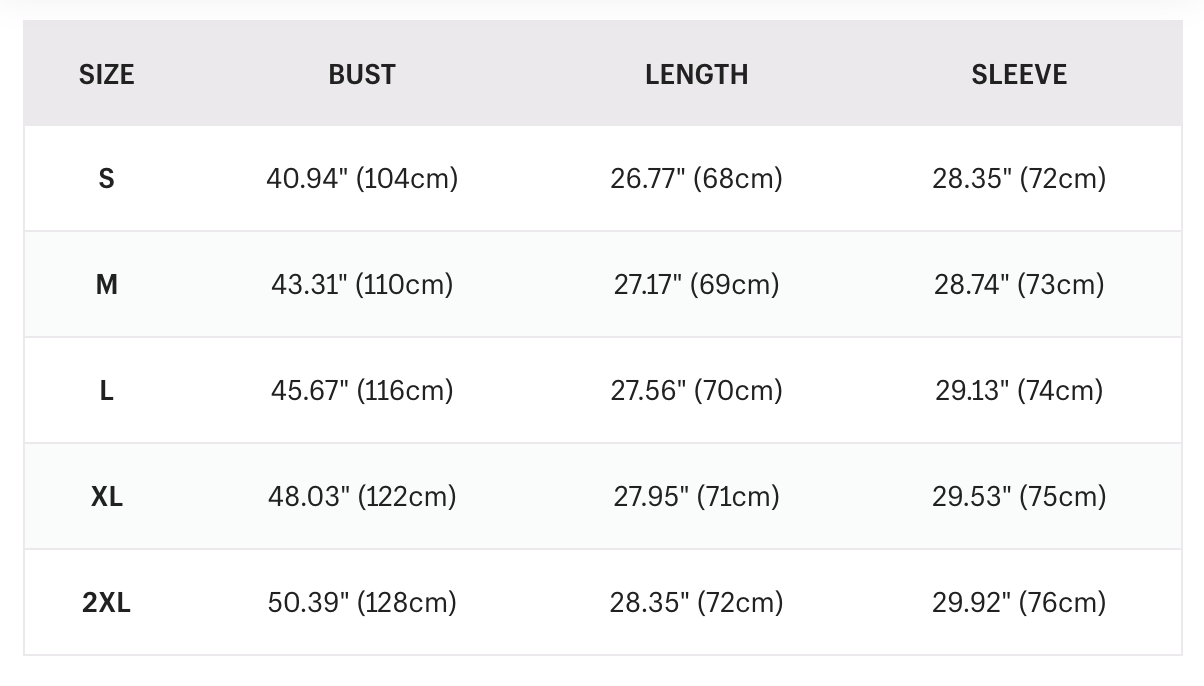Click the SLEEVE column header
The width and height of the screenshot is (1204, 686).
[x=1019, y=74]
